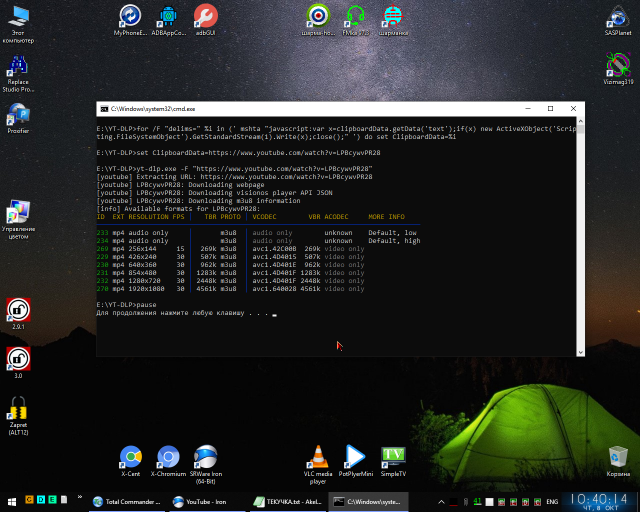Open the Windows Start menu
Screen dimensions: 640x512
pos(12,502)
